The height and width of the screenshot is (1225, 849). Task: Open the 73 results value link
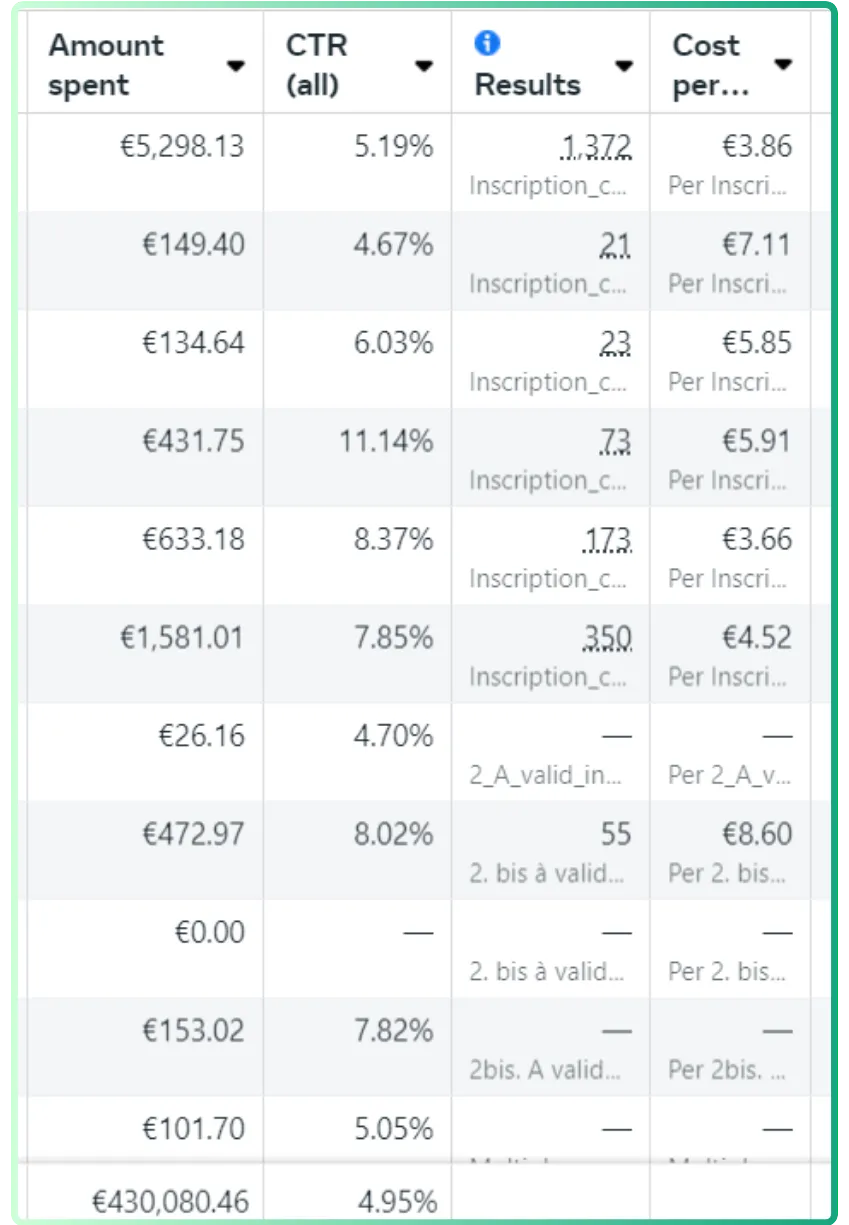[x=616, y=441]
